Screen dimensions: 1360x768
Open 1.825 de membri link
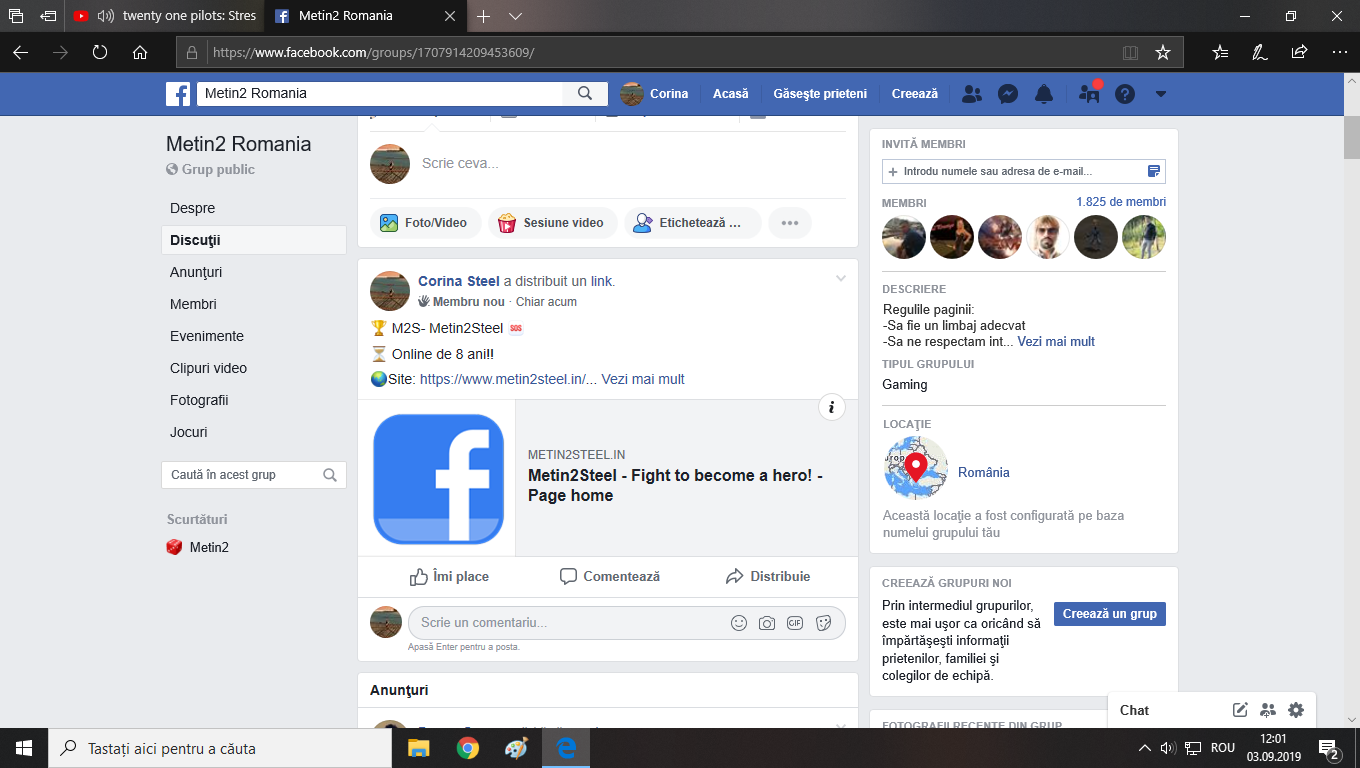tap(1121, 202)
